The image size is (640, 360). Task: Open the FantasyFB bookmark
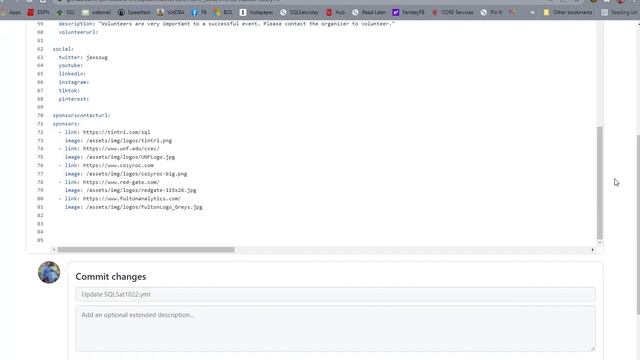click(408, 12)
